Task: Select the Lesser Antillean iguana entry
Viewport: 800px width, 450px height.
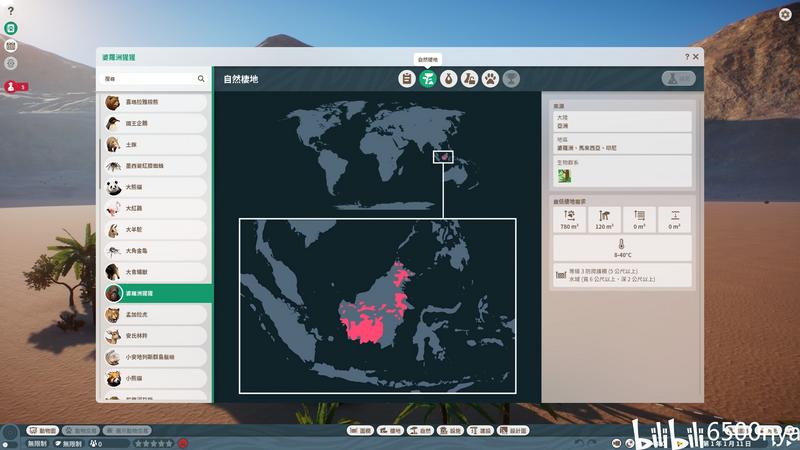Action: 155,357
